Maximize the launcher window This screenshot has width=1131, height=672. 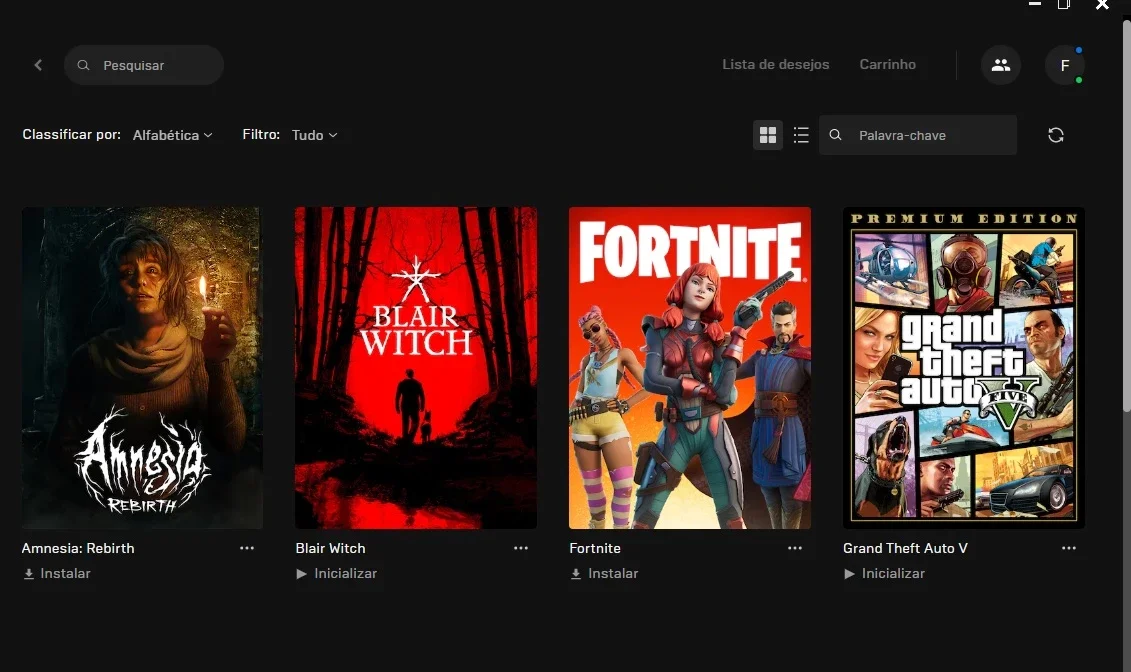coord(1064,4)
